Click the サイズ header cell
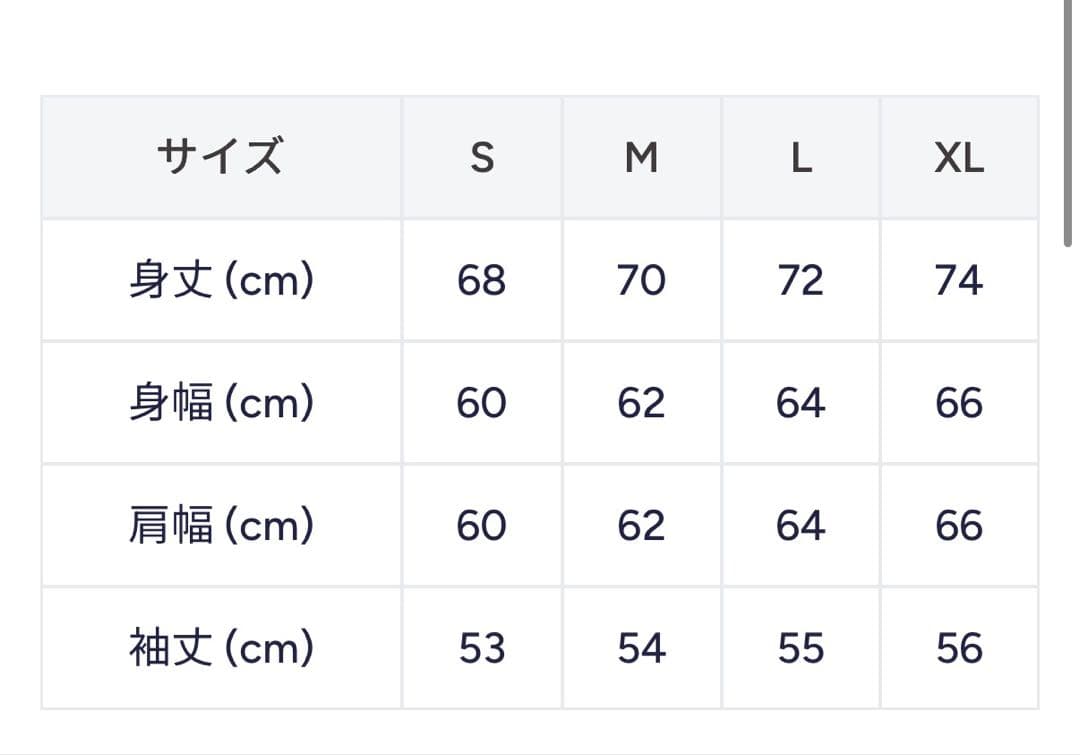Screen dimensions: 1080x755 click(221, 158)
